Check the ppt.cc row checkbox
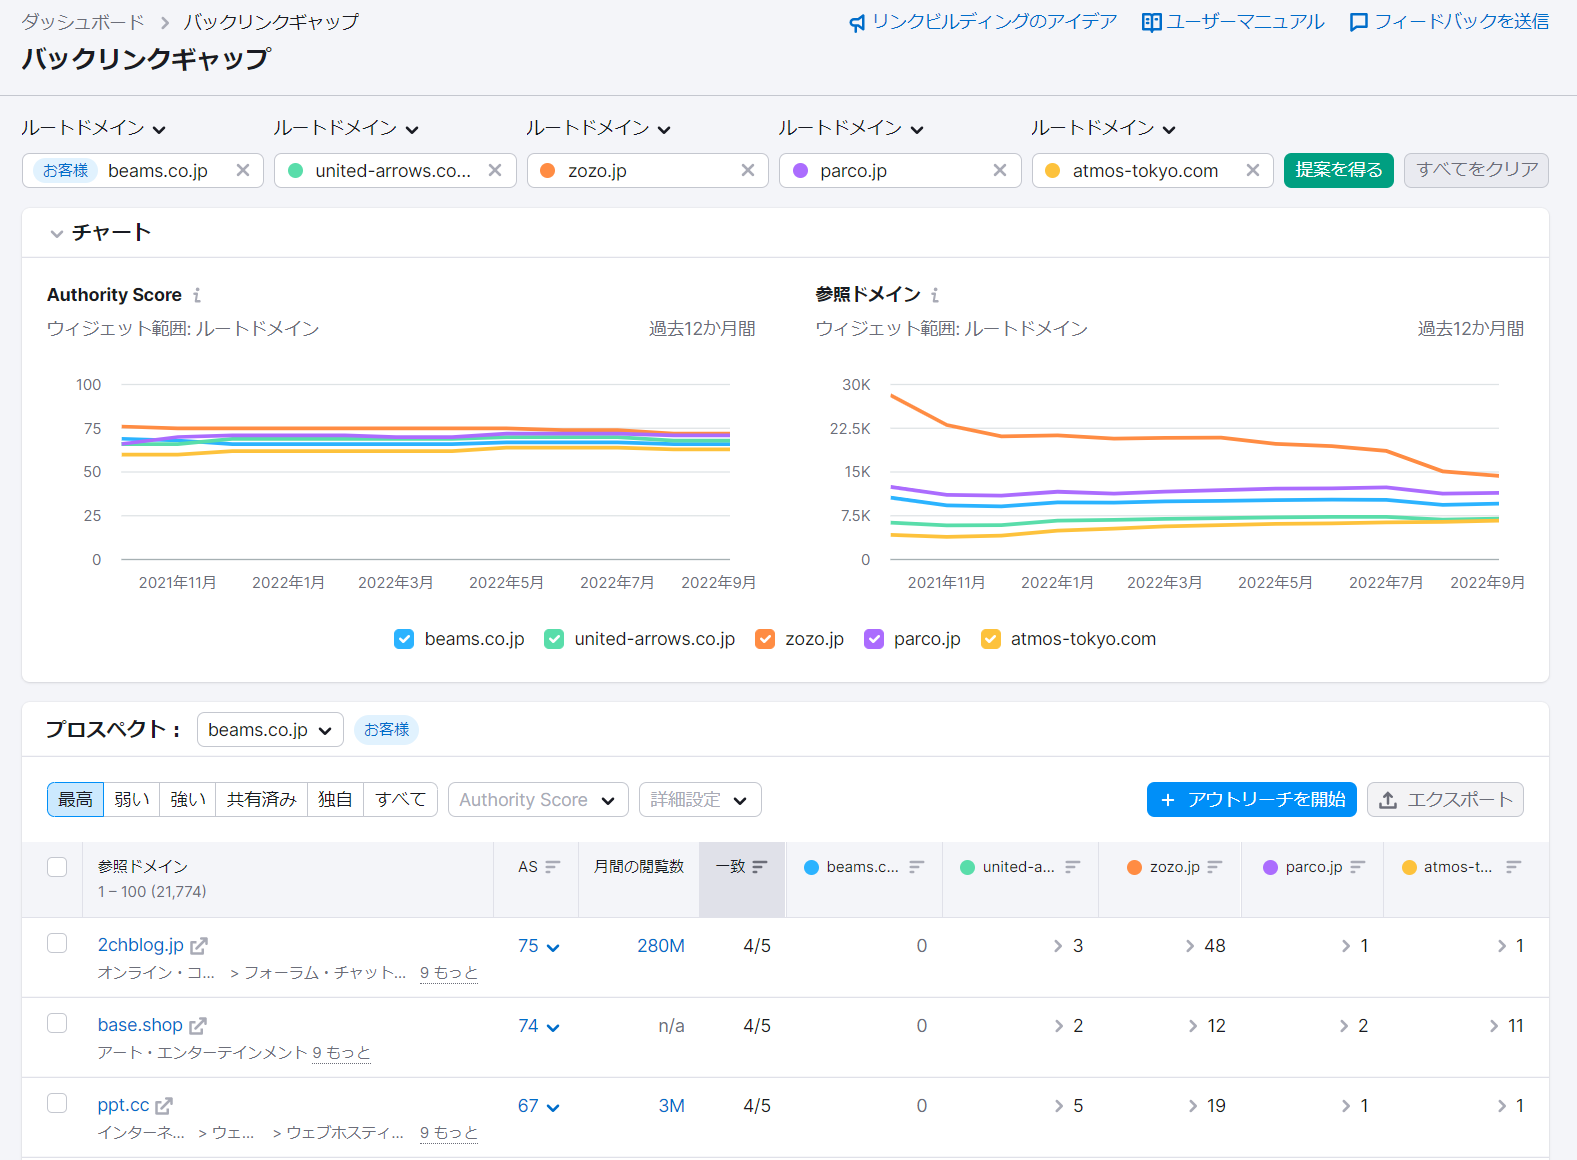The image size is (1577, 1160). [x=57, y=1103]
